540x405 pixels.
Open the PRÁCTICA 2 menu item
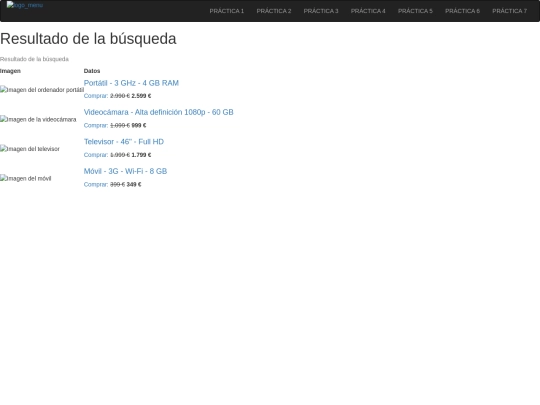274,11
